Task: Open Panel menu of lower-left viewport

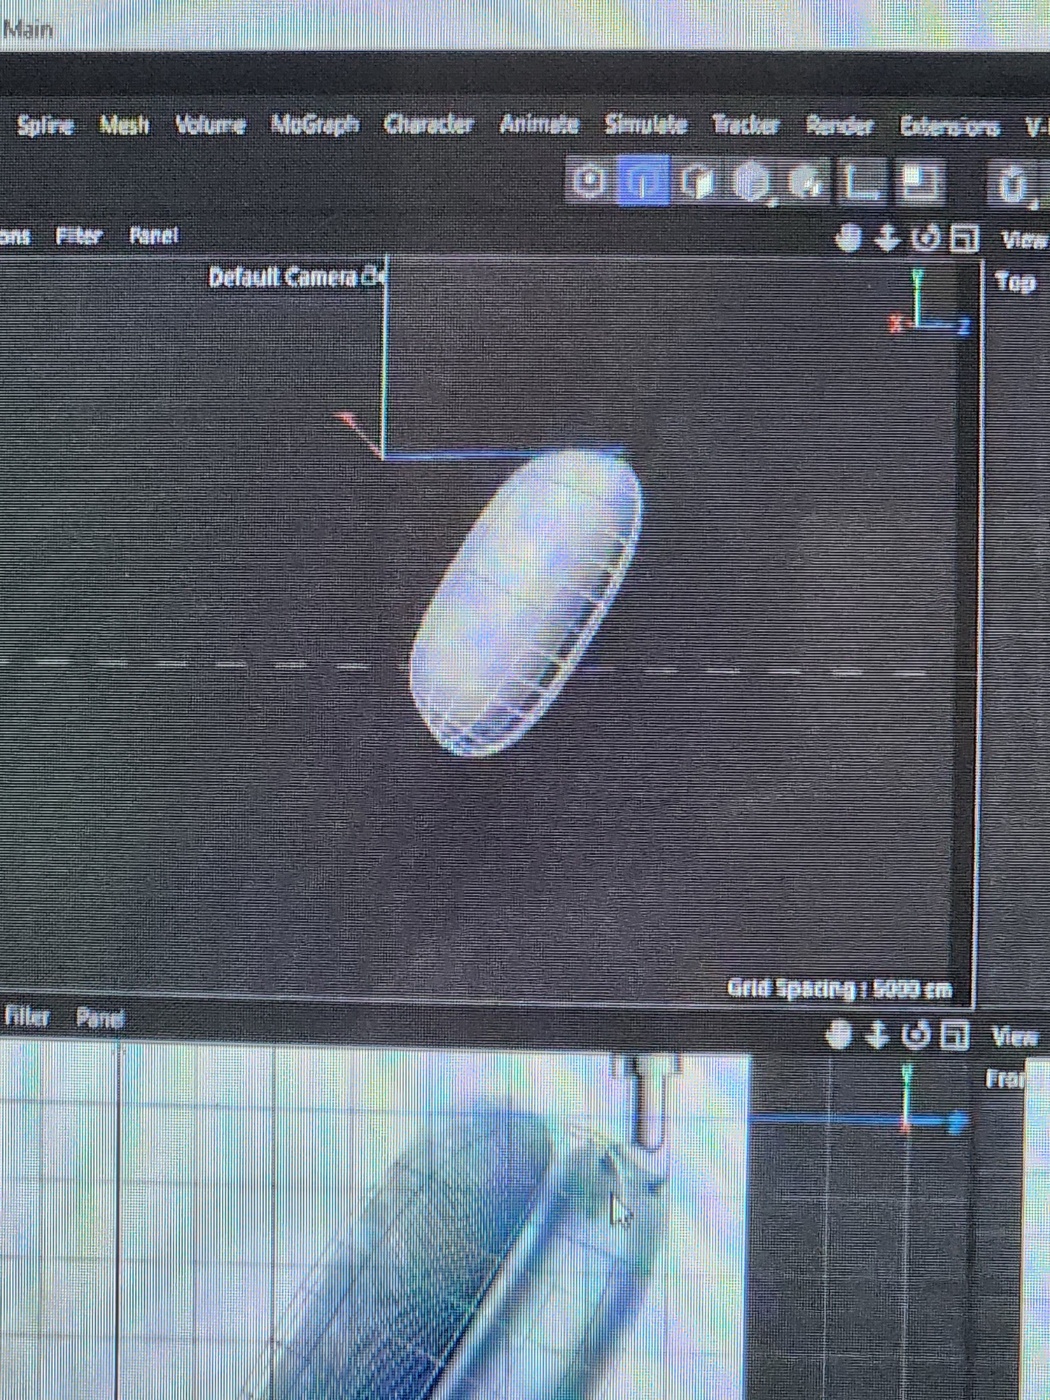Action: 100,1018
